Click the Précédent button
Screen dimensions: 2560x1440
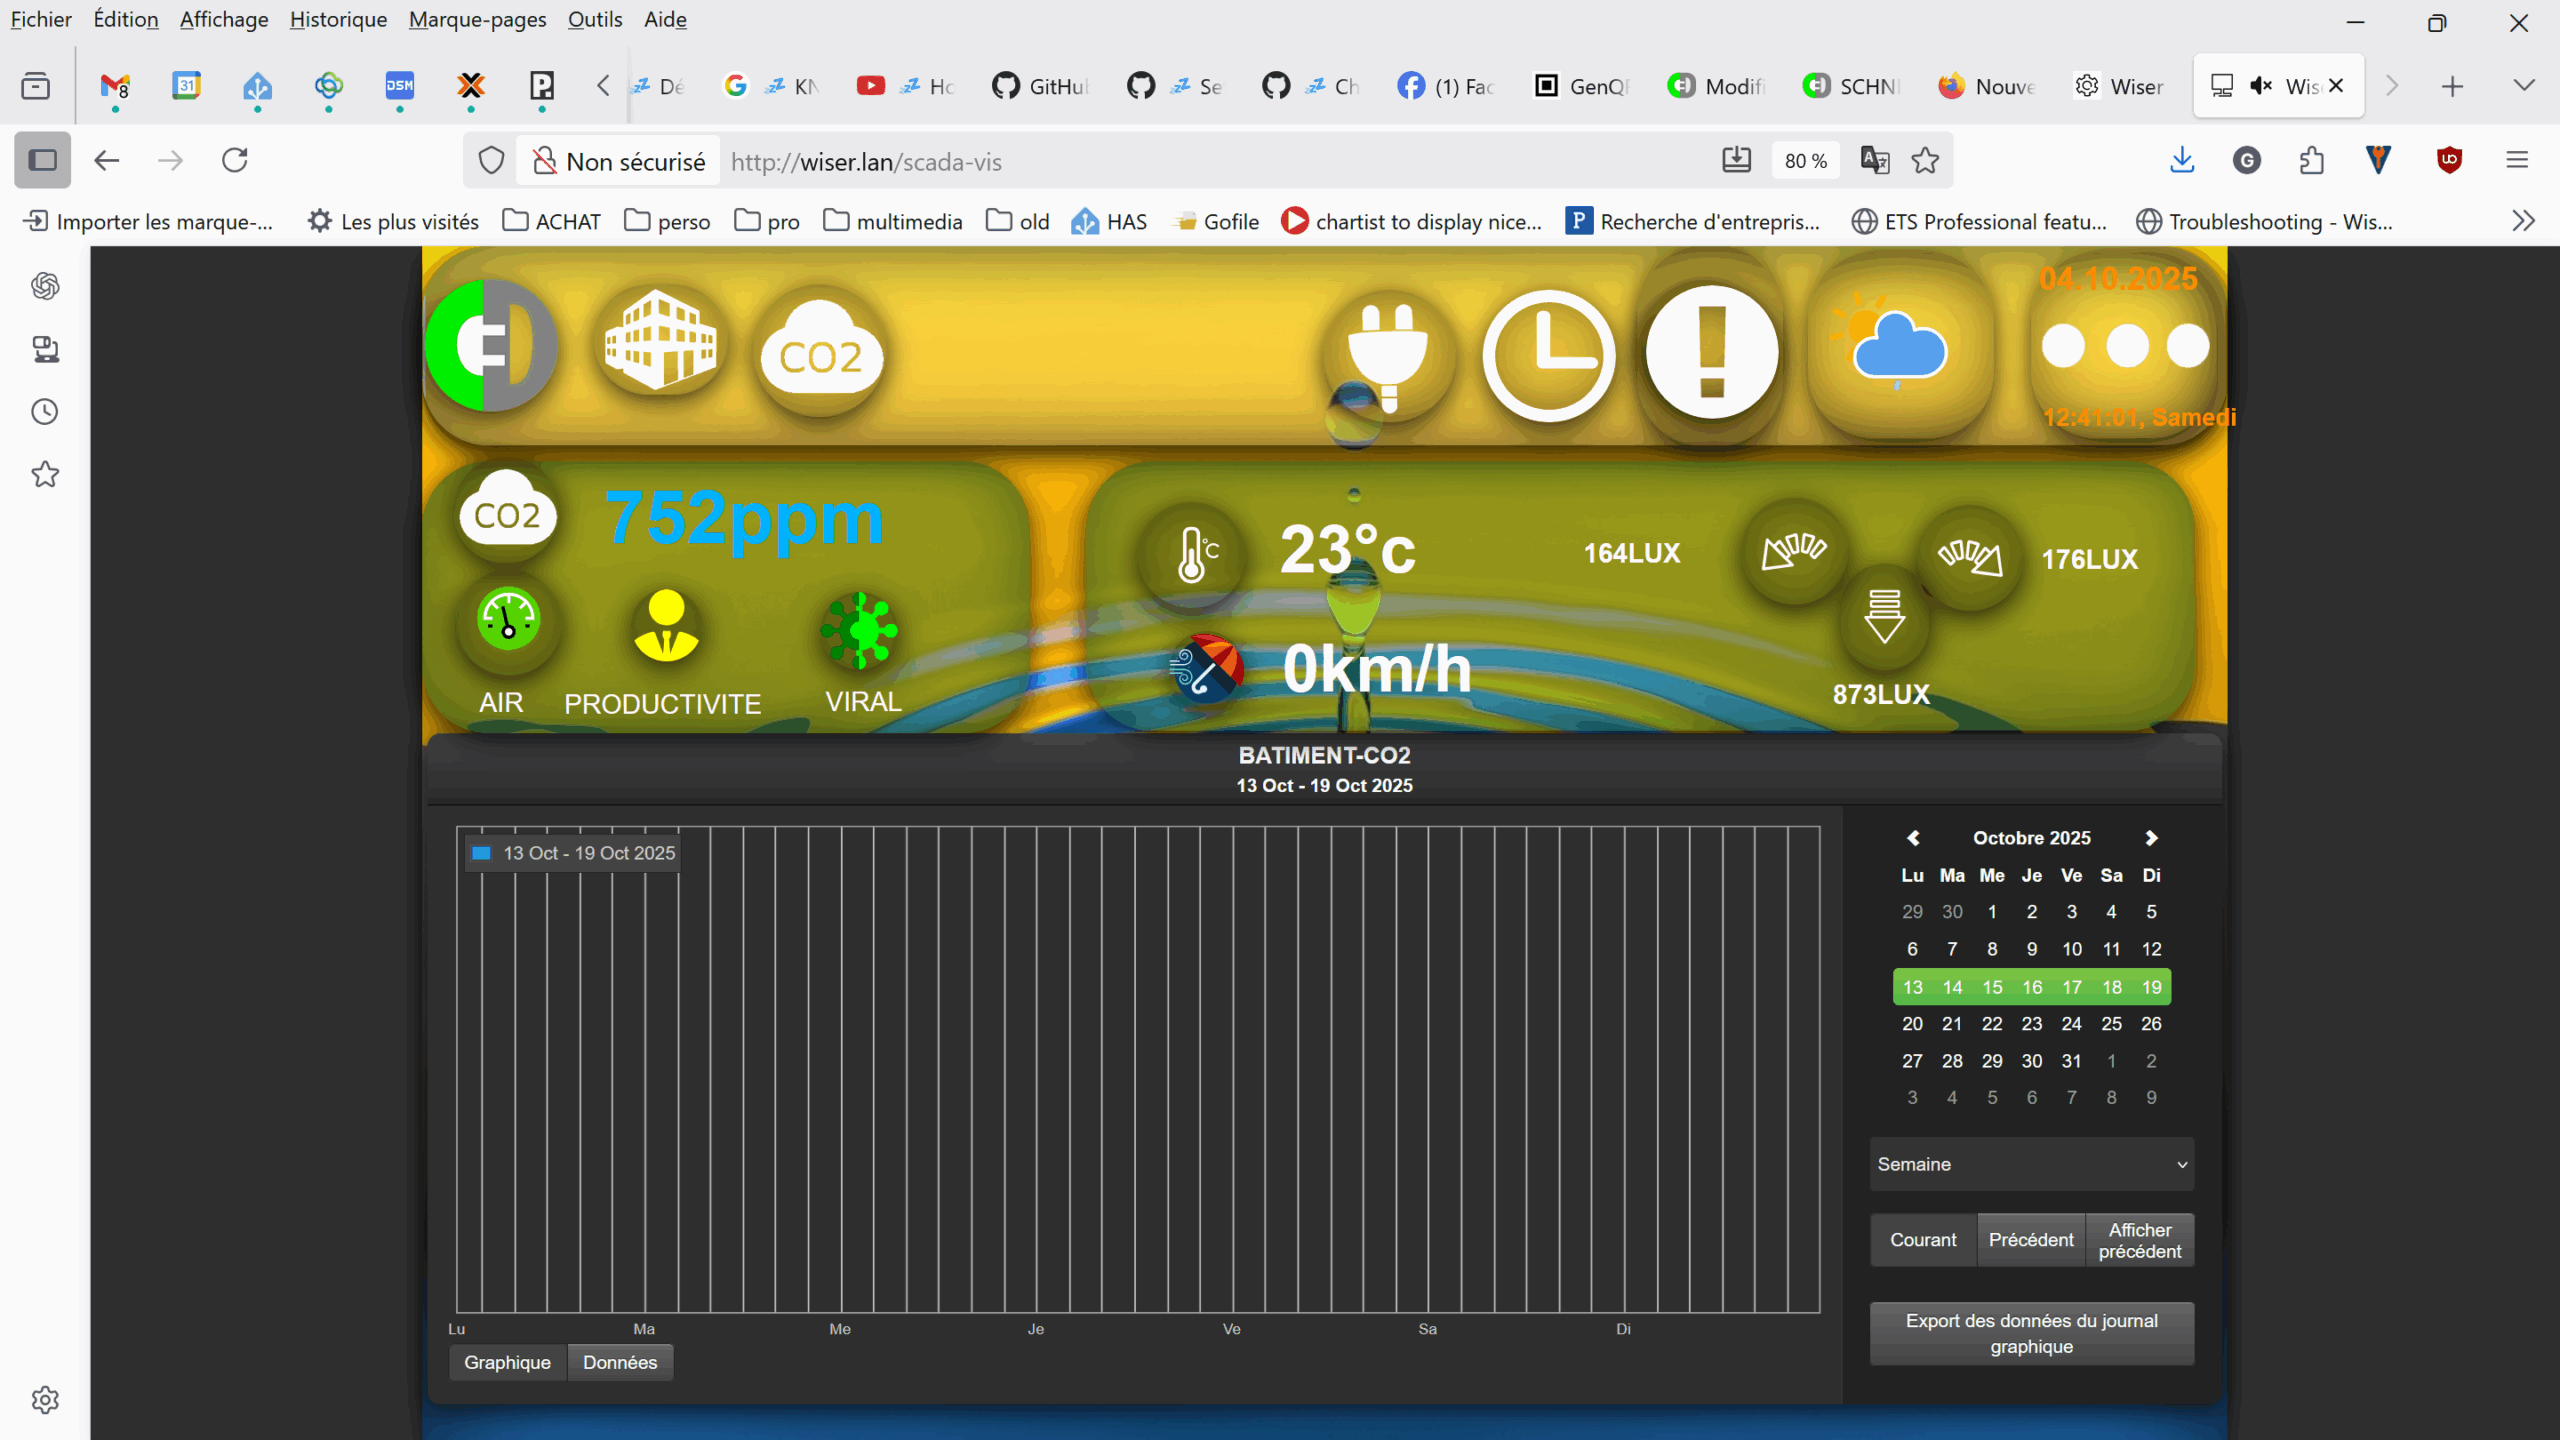point(2030,1240)
